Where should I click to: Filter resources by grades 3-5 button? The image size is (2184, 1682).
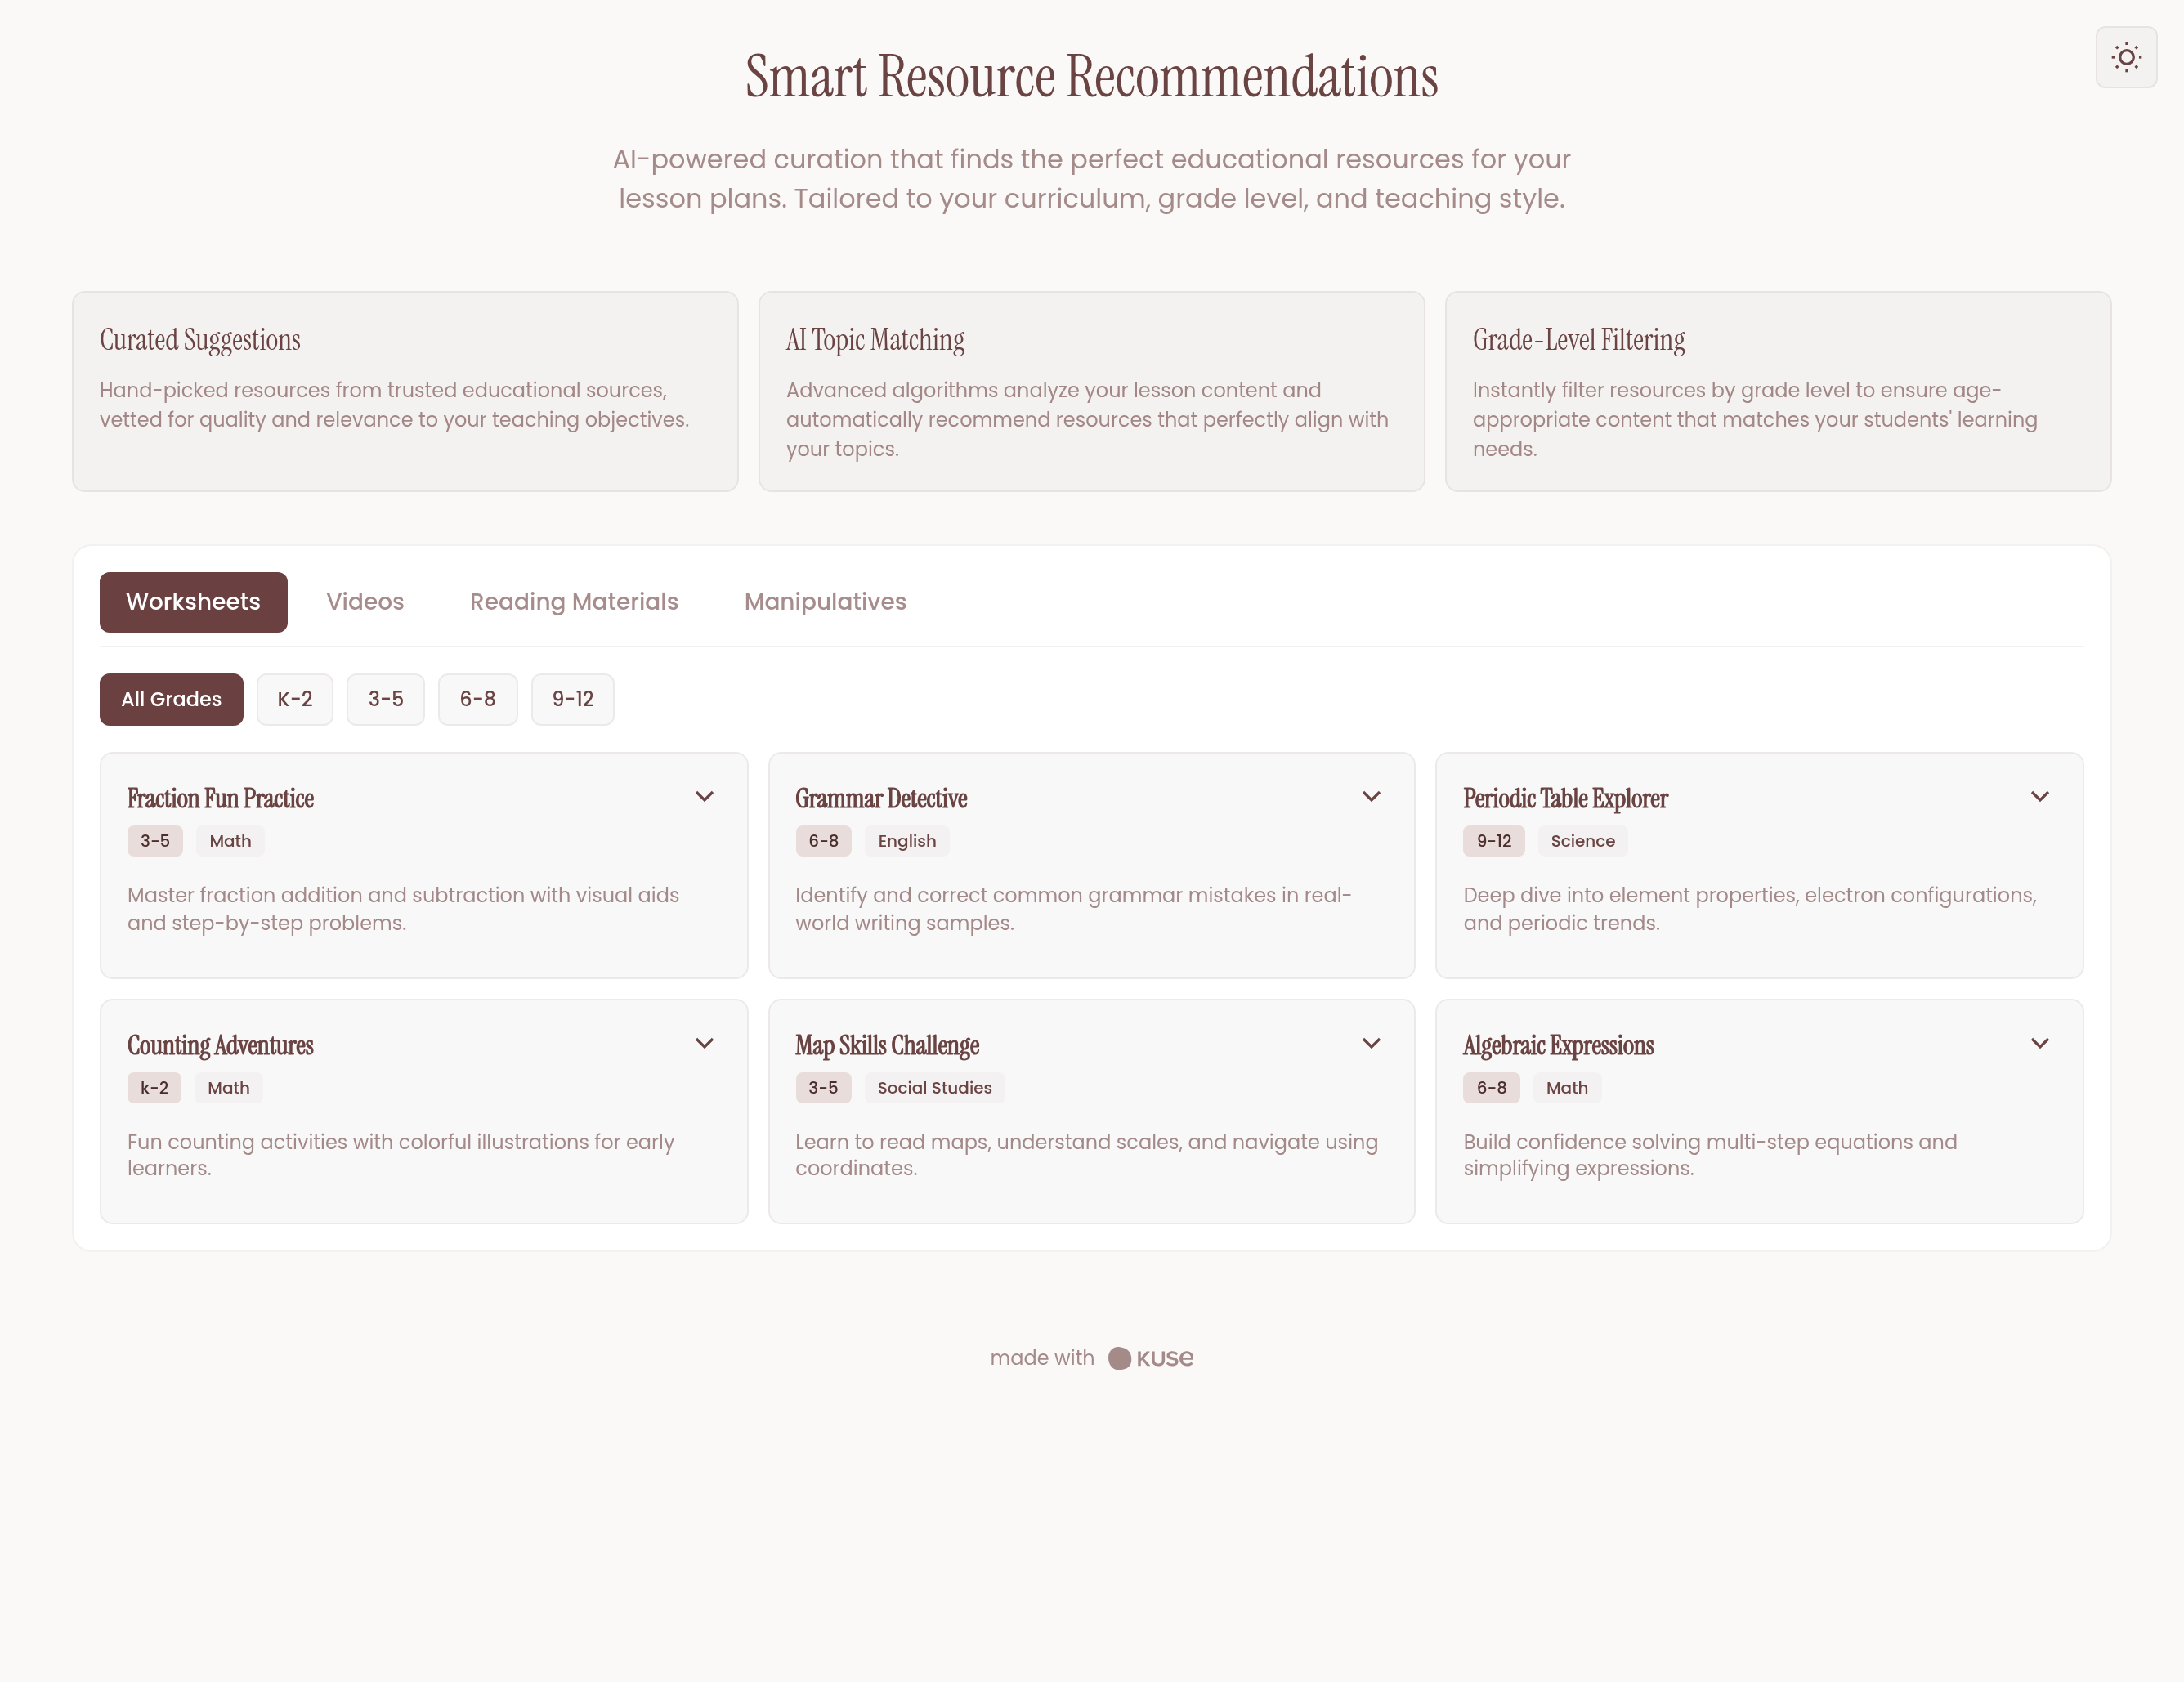[x=385, y=699]
